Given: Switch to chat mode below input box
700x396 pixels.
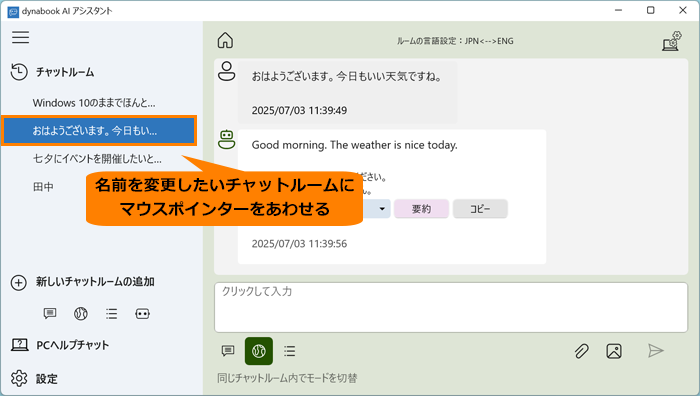Looking at the screenshot, I should 228,351.
